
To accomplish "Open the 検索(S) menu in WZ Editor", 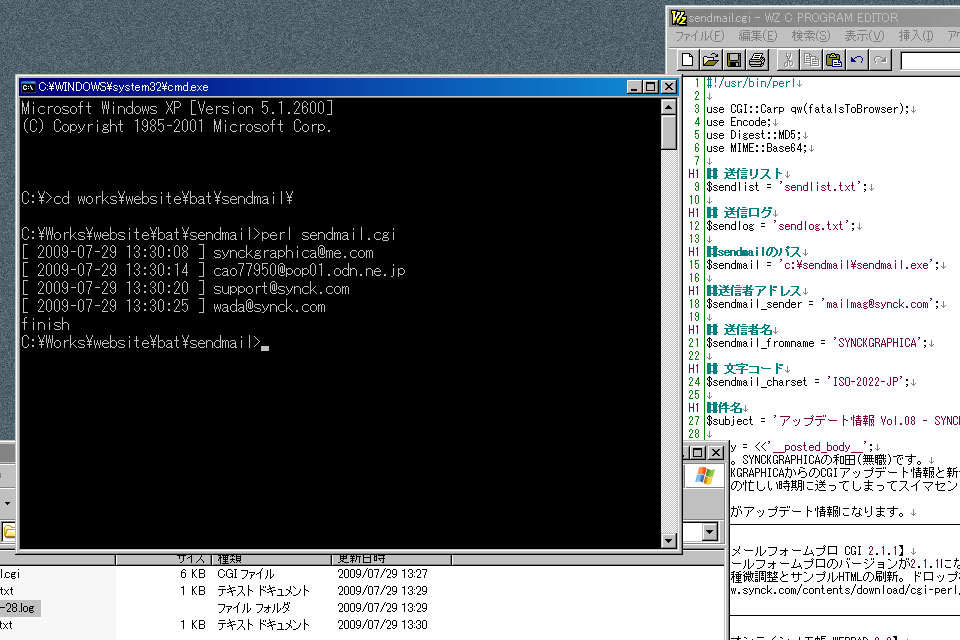I will tap(811, 36).
